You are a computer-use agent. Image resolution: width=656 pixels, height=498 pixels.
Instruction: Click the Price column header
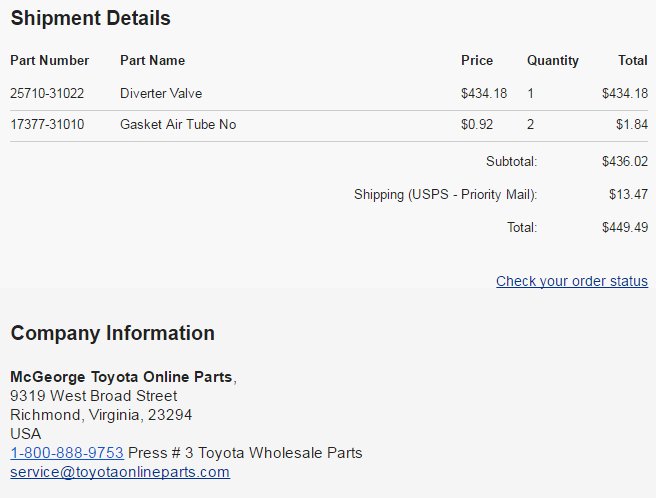(x=477, y=60)
